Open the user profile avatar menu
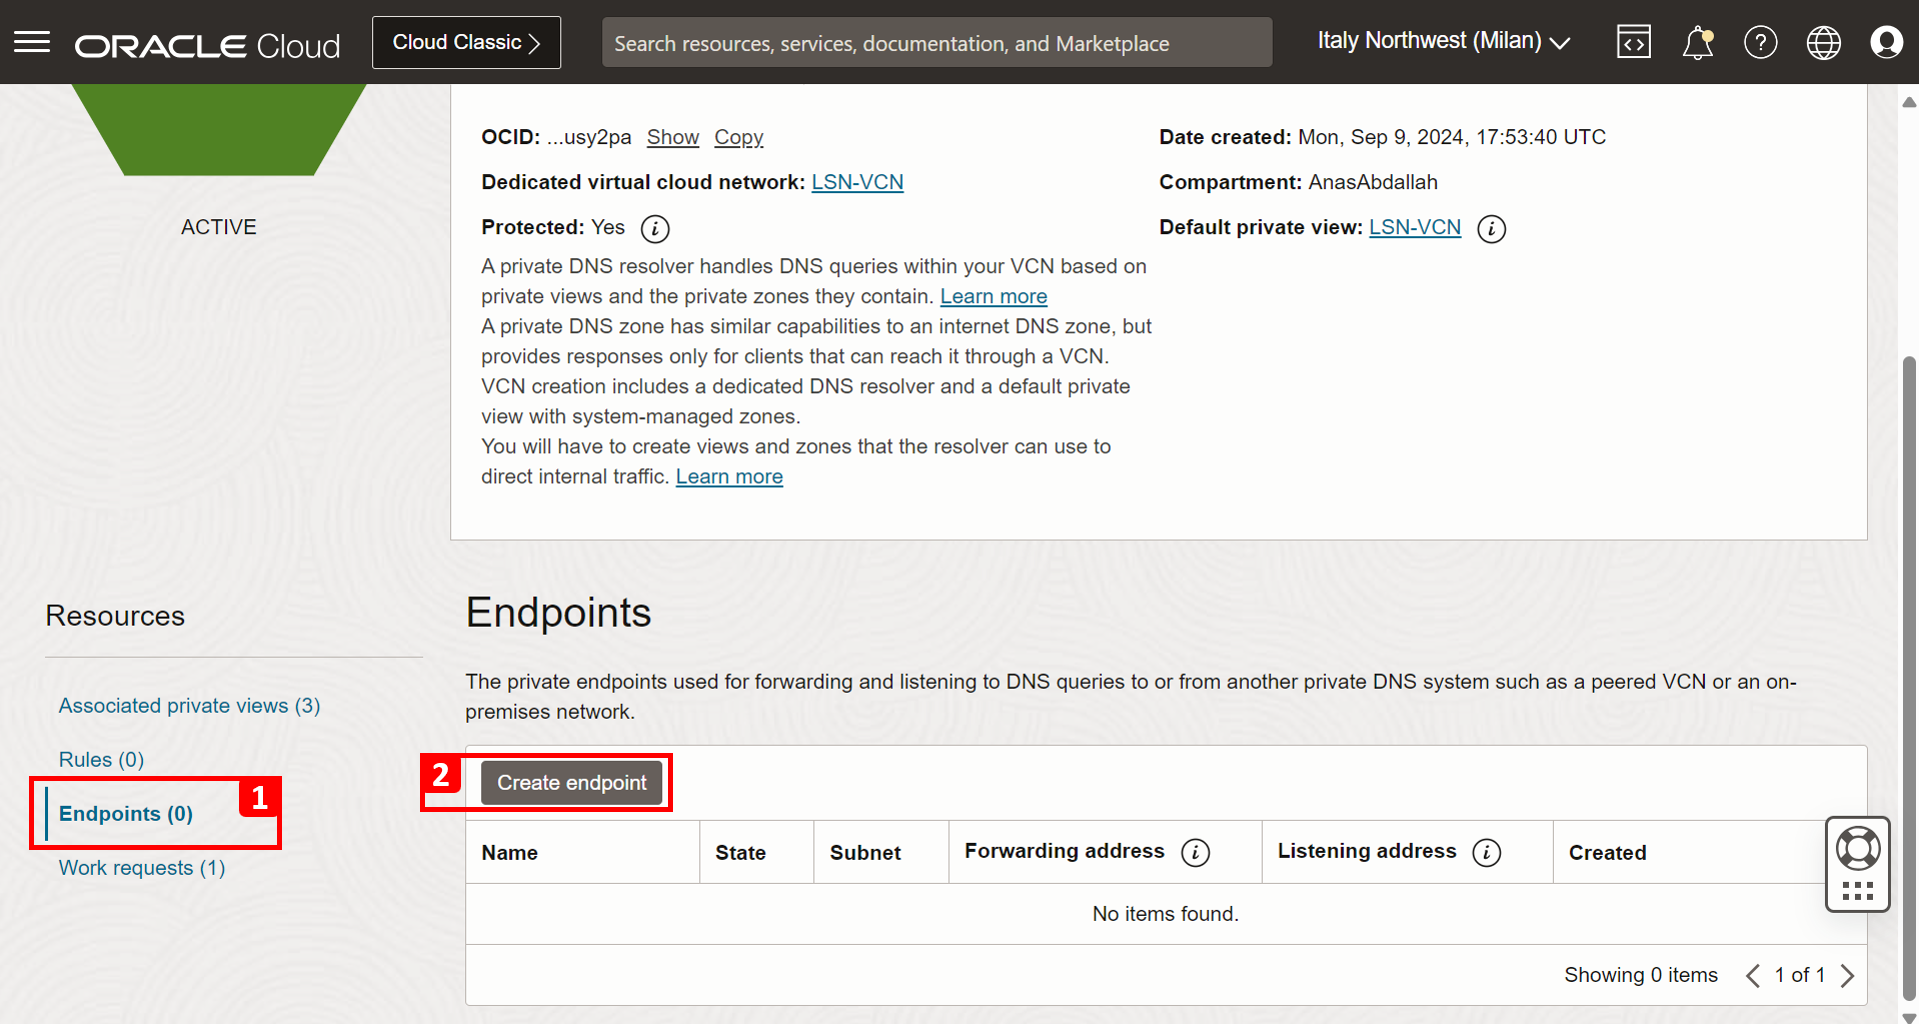The height and width of the screenshot is (1024, 1919). coord(1886,42)
